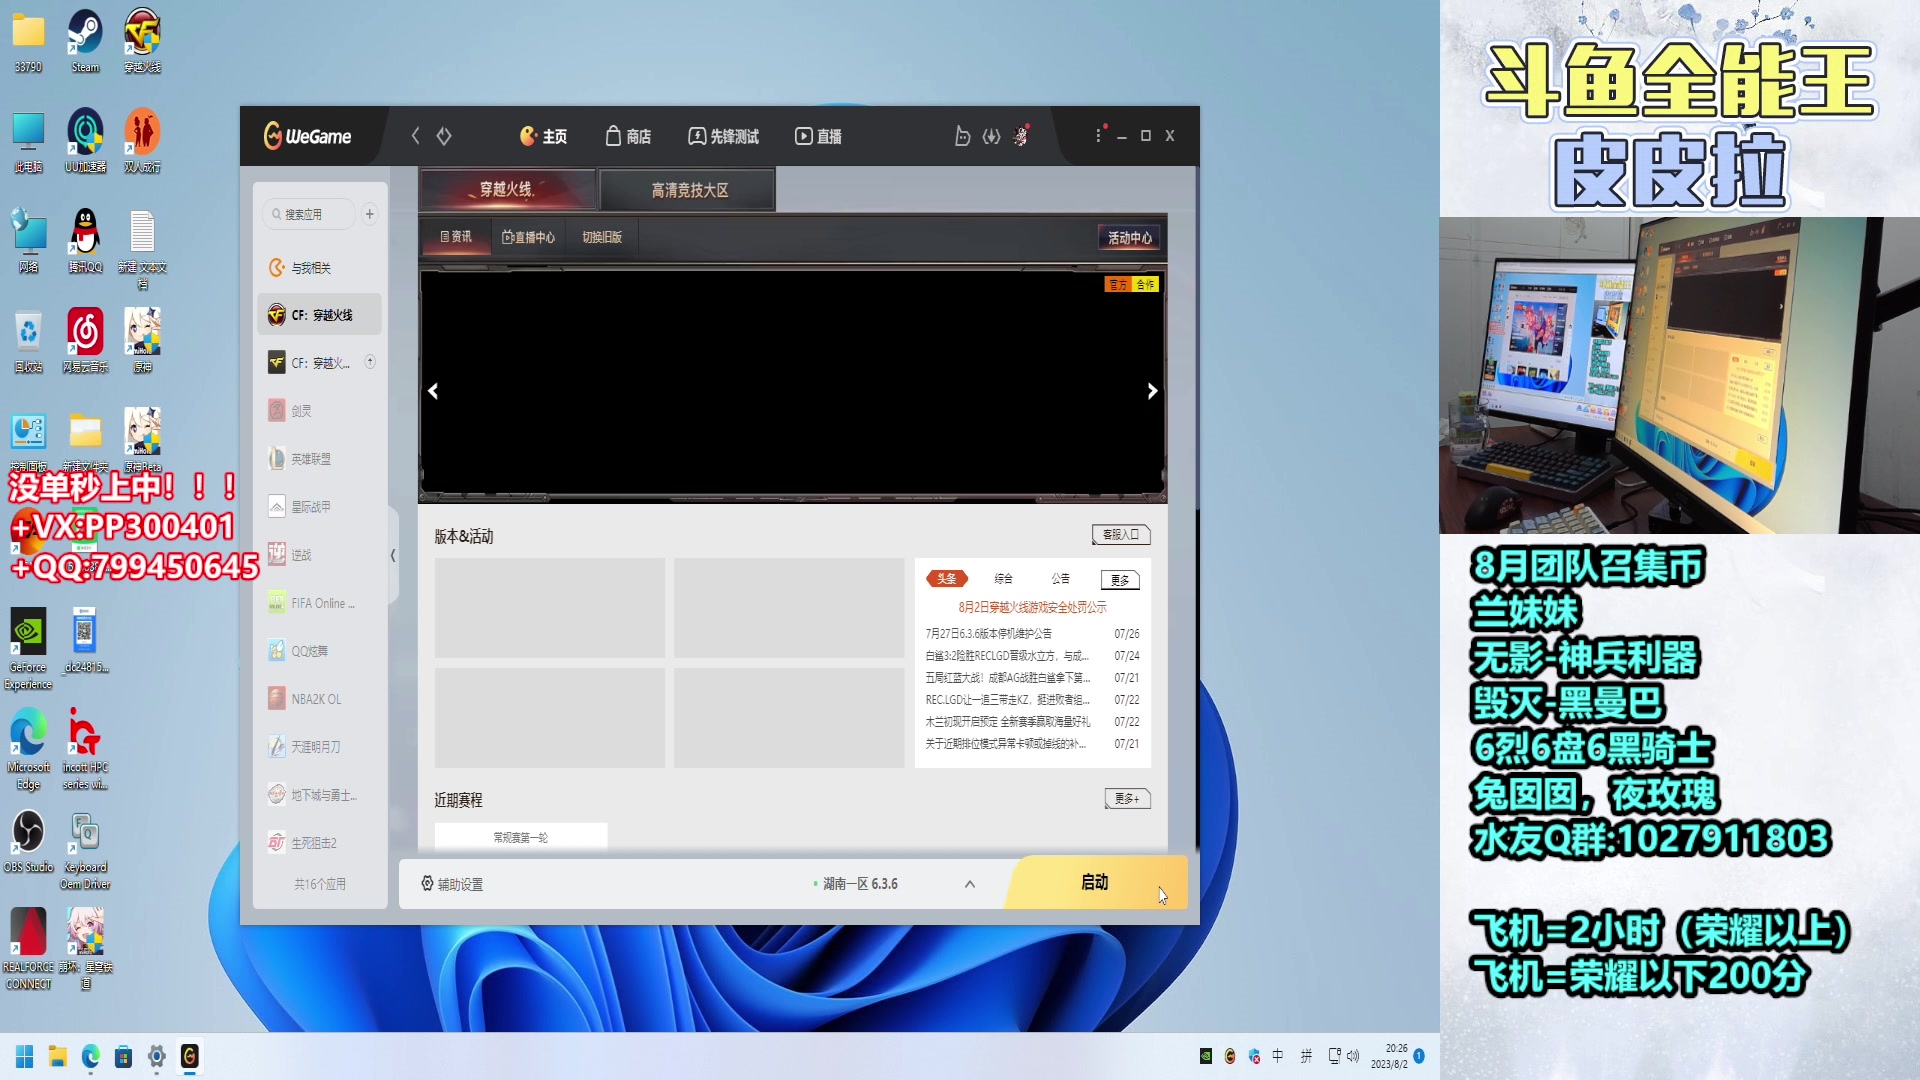Click the WeGame logo

coord(307,136)
